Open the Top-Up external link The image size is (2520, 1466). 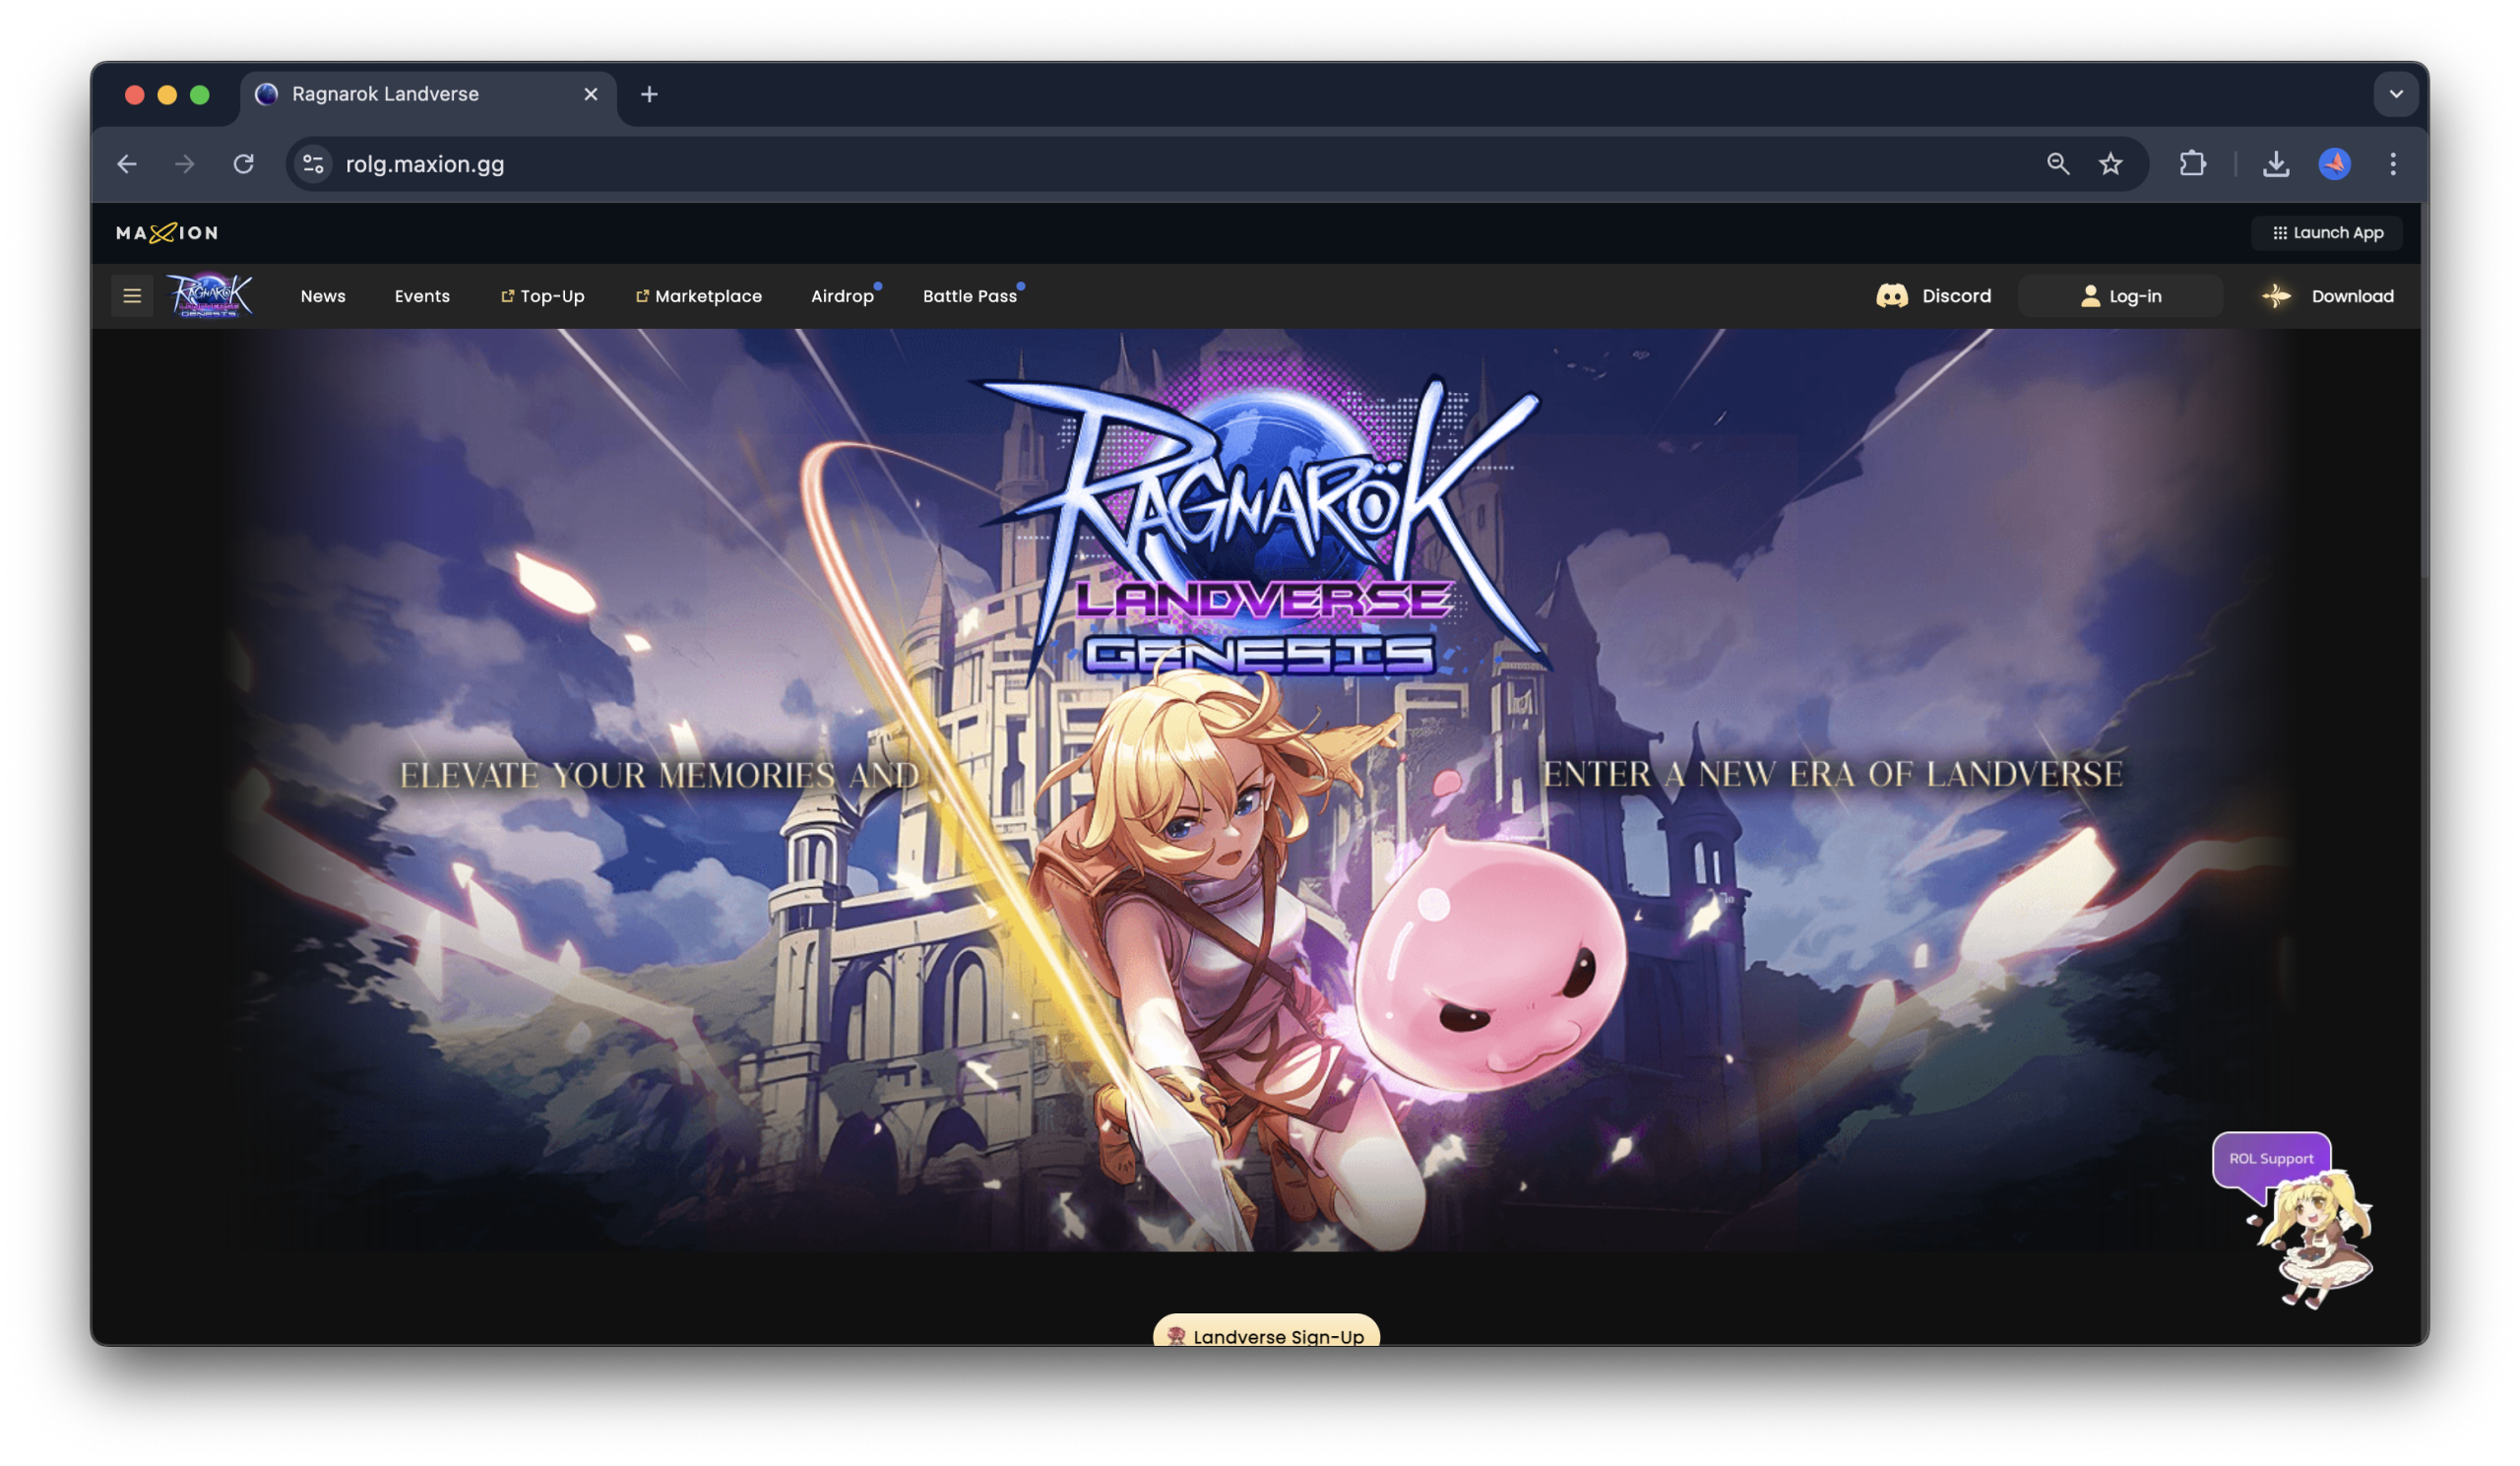click(543, 296)
